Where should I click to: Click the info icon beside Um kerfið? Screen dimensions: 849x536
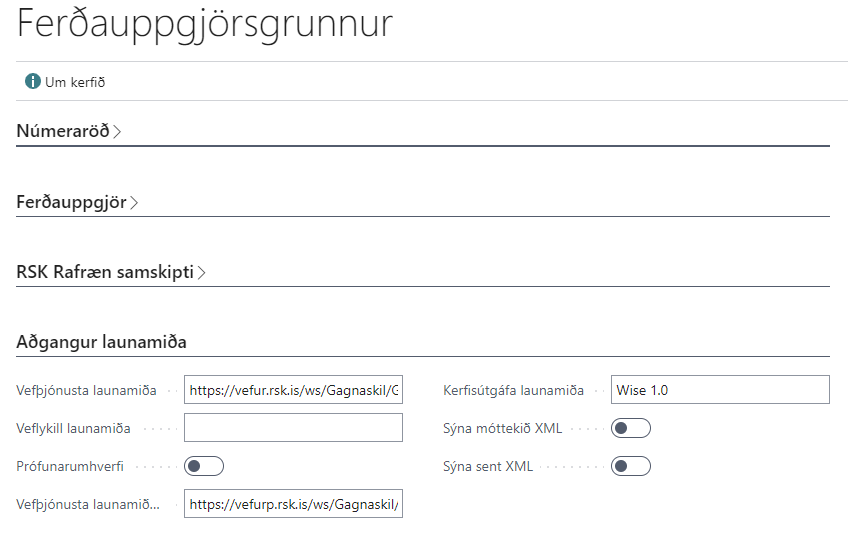33,82
